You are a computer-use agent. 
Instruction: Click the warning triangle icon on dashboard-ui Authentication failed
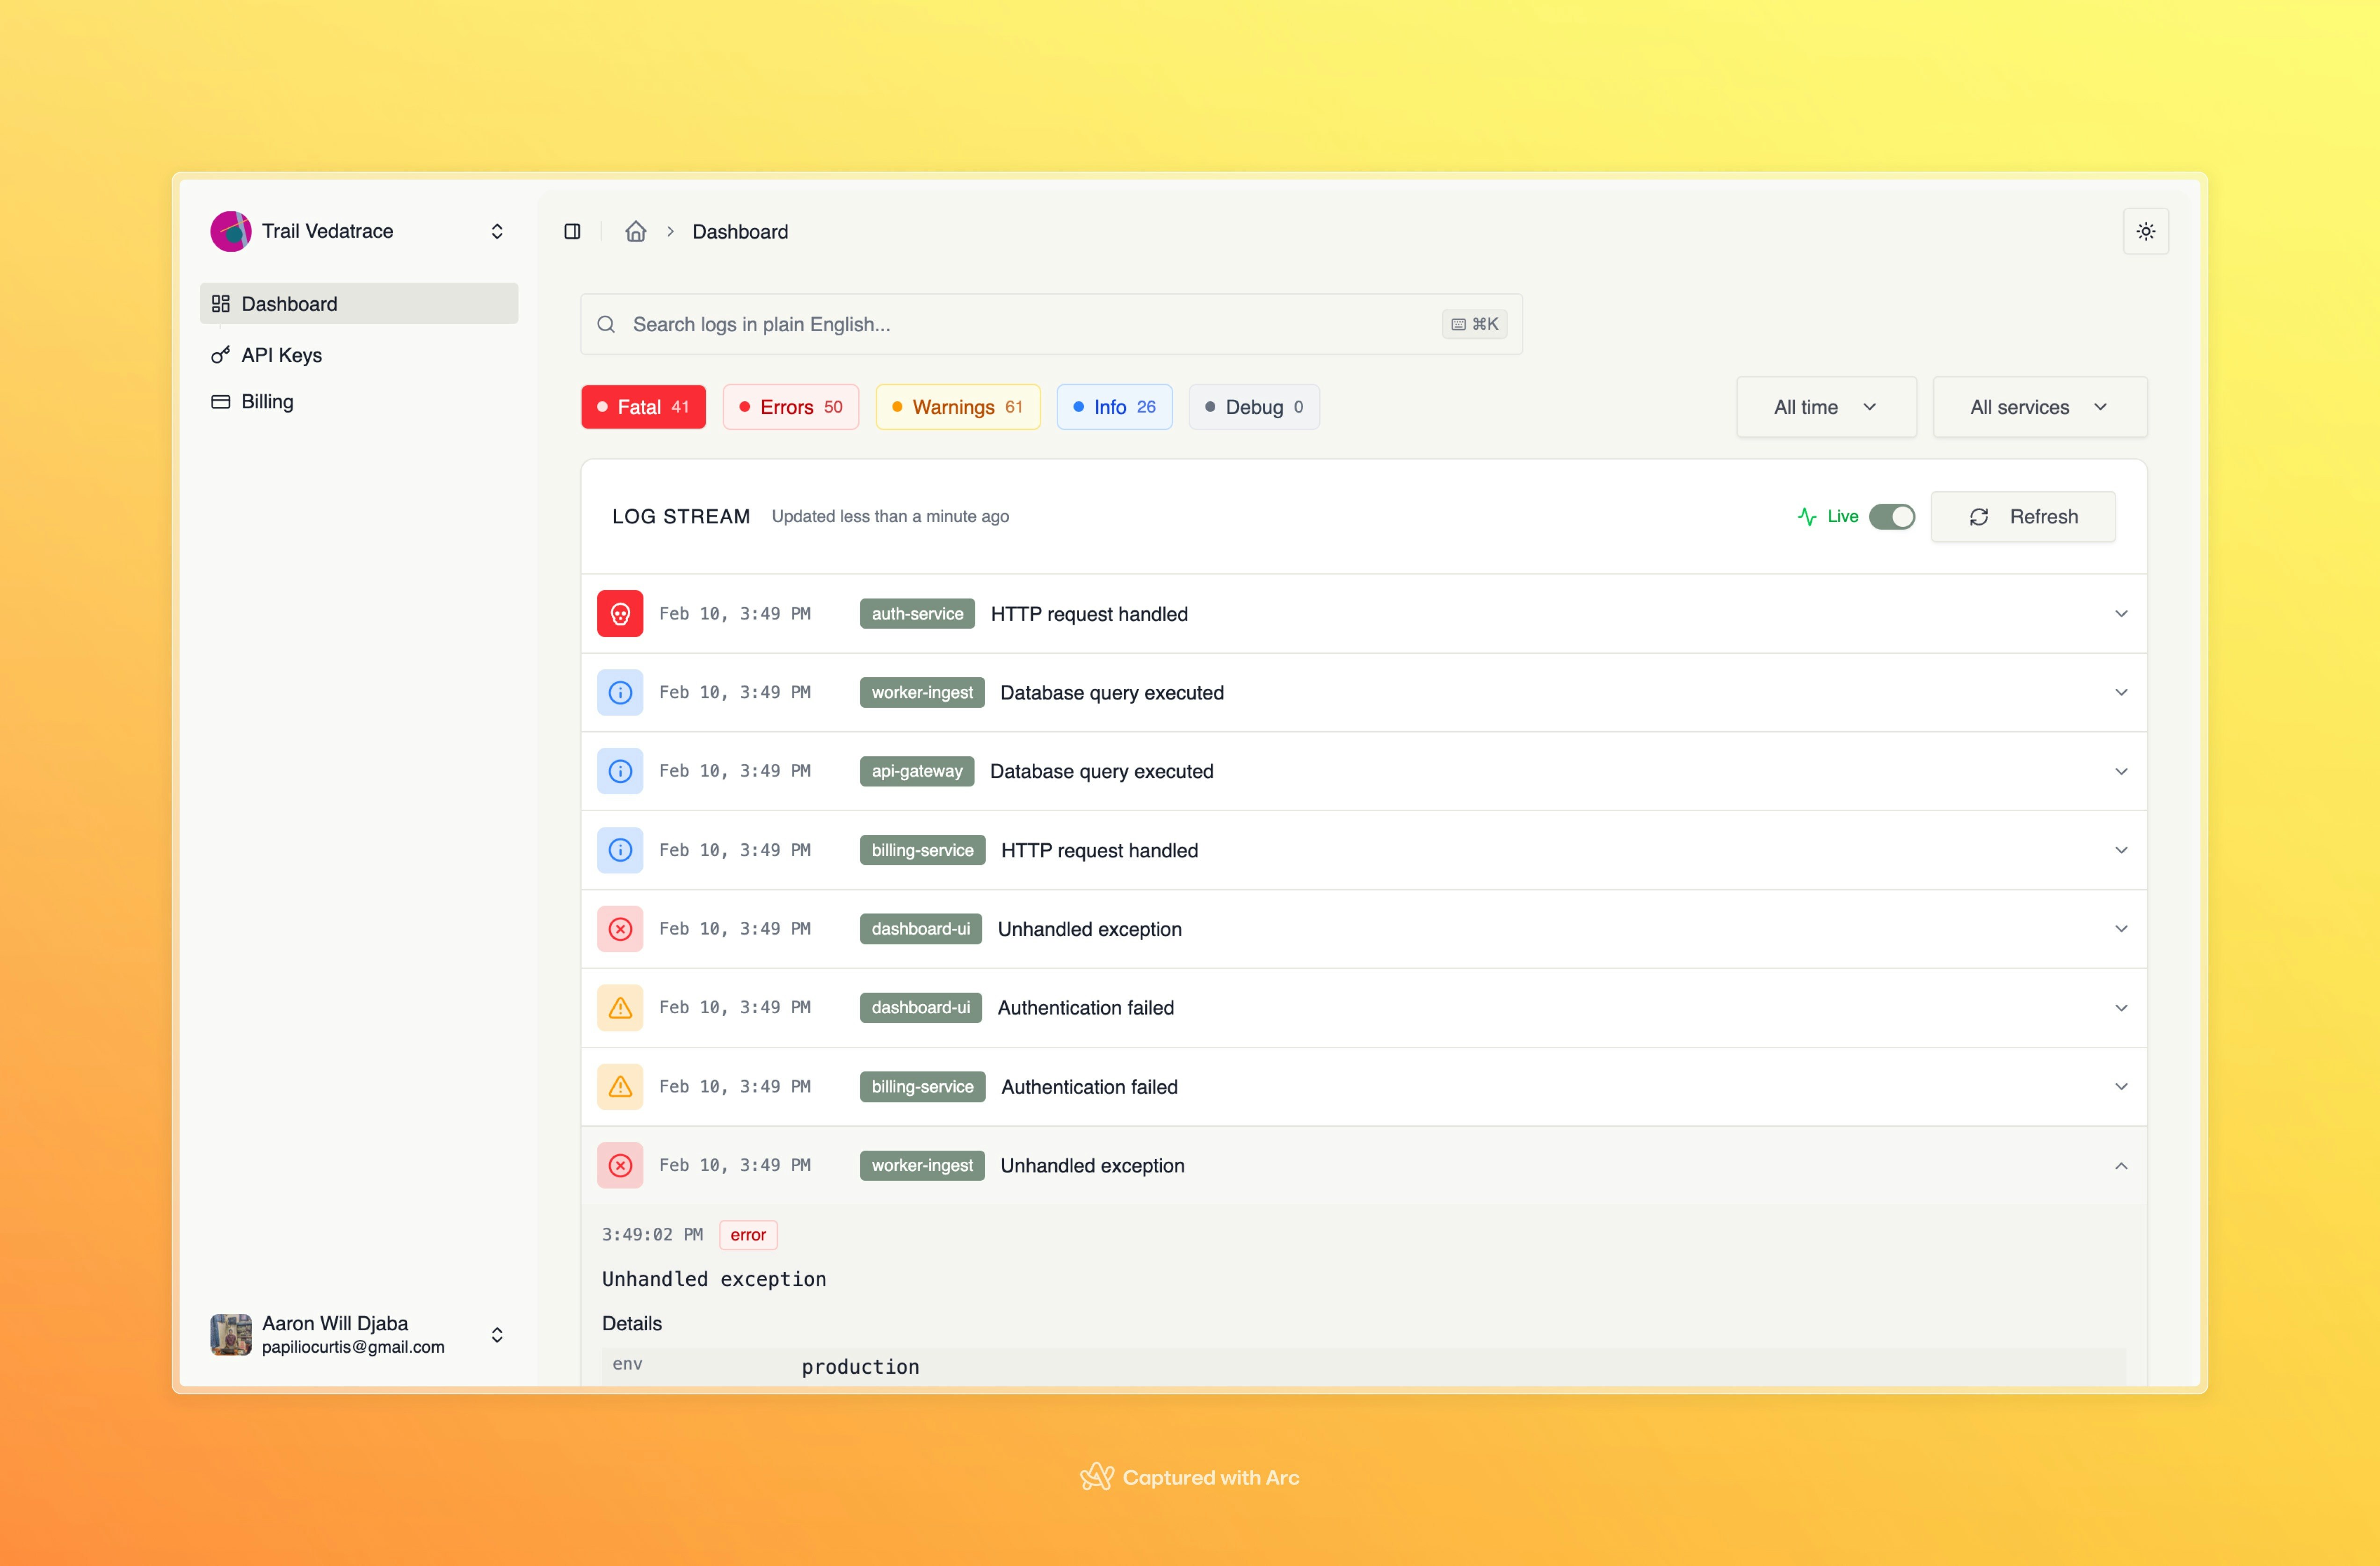[620, 1007]
